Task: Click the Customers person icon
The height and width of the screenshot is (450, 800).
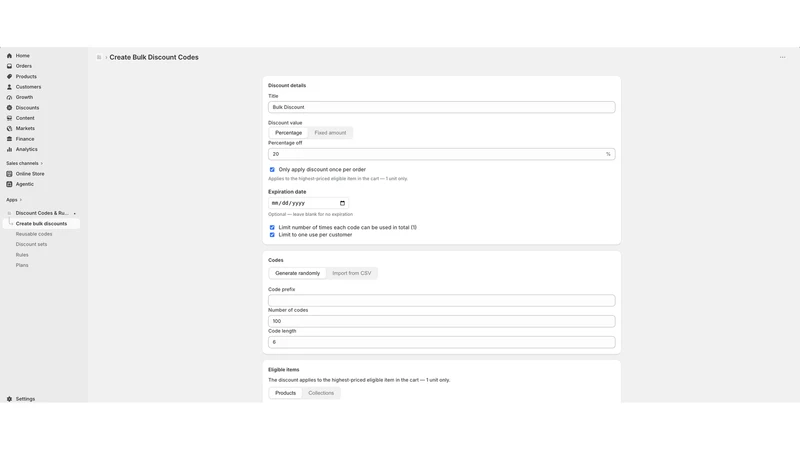Action: point(9,87)
